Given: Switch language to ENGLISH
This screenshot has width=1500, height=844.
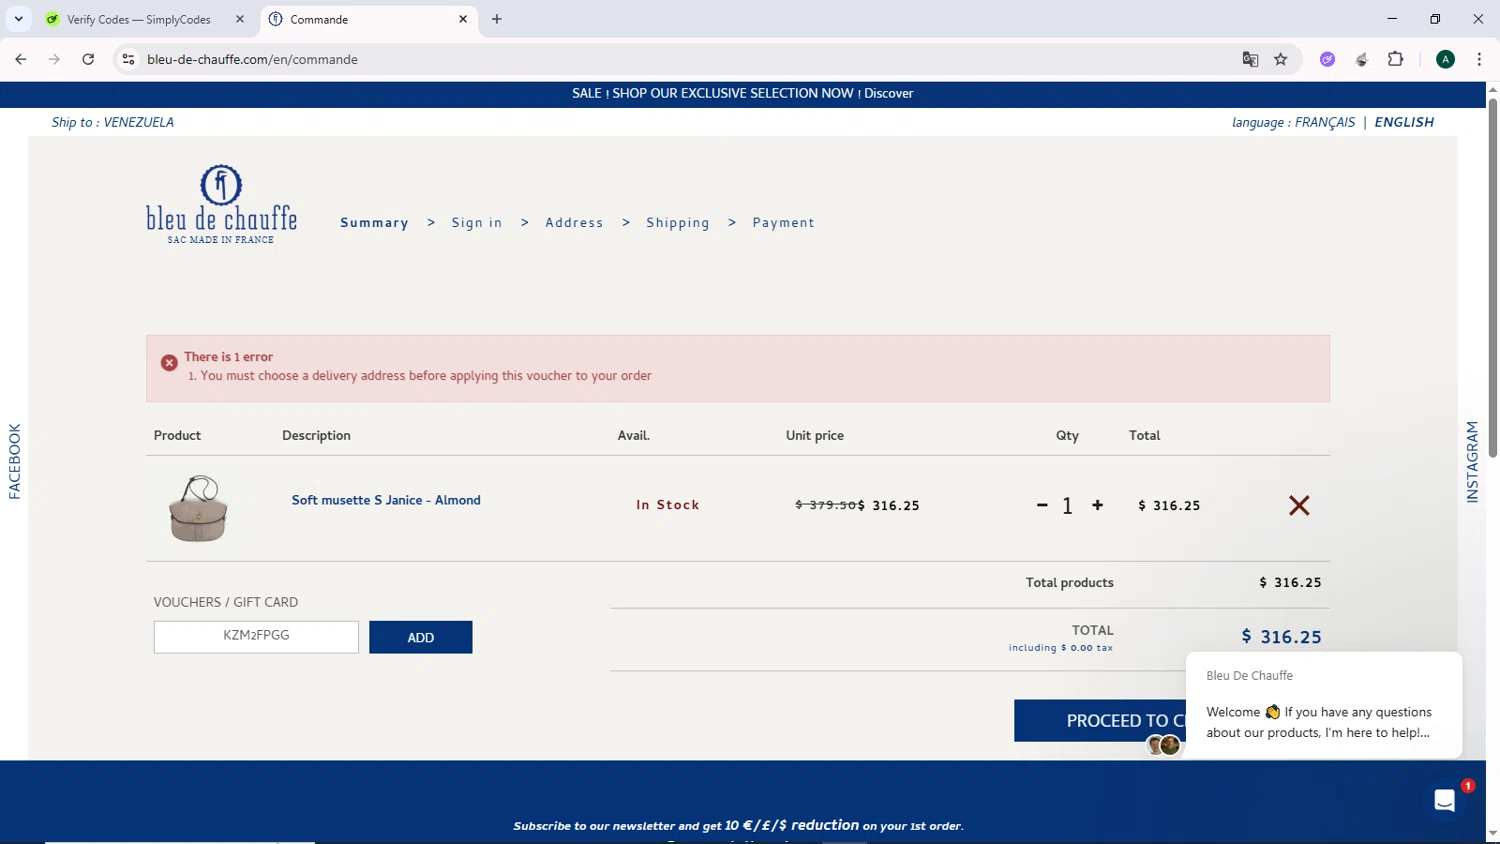Looking at the screenshot, I should pyautogui.click(x=1404, y=122).
